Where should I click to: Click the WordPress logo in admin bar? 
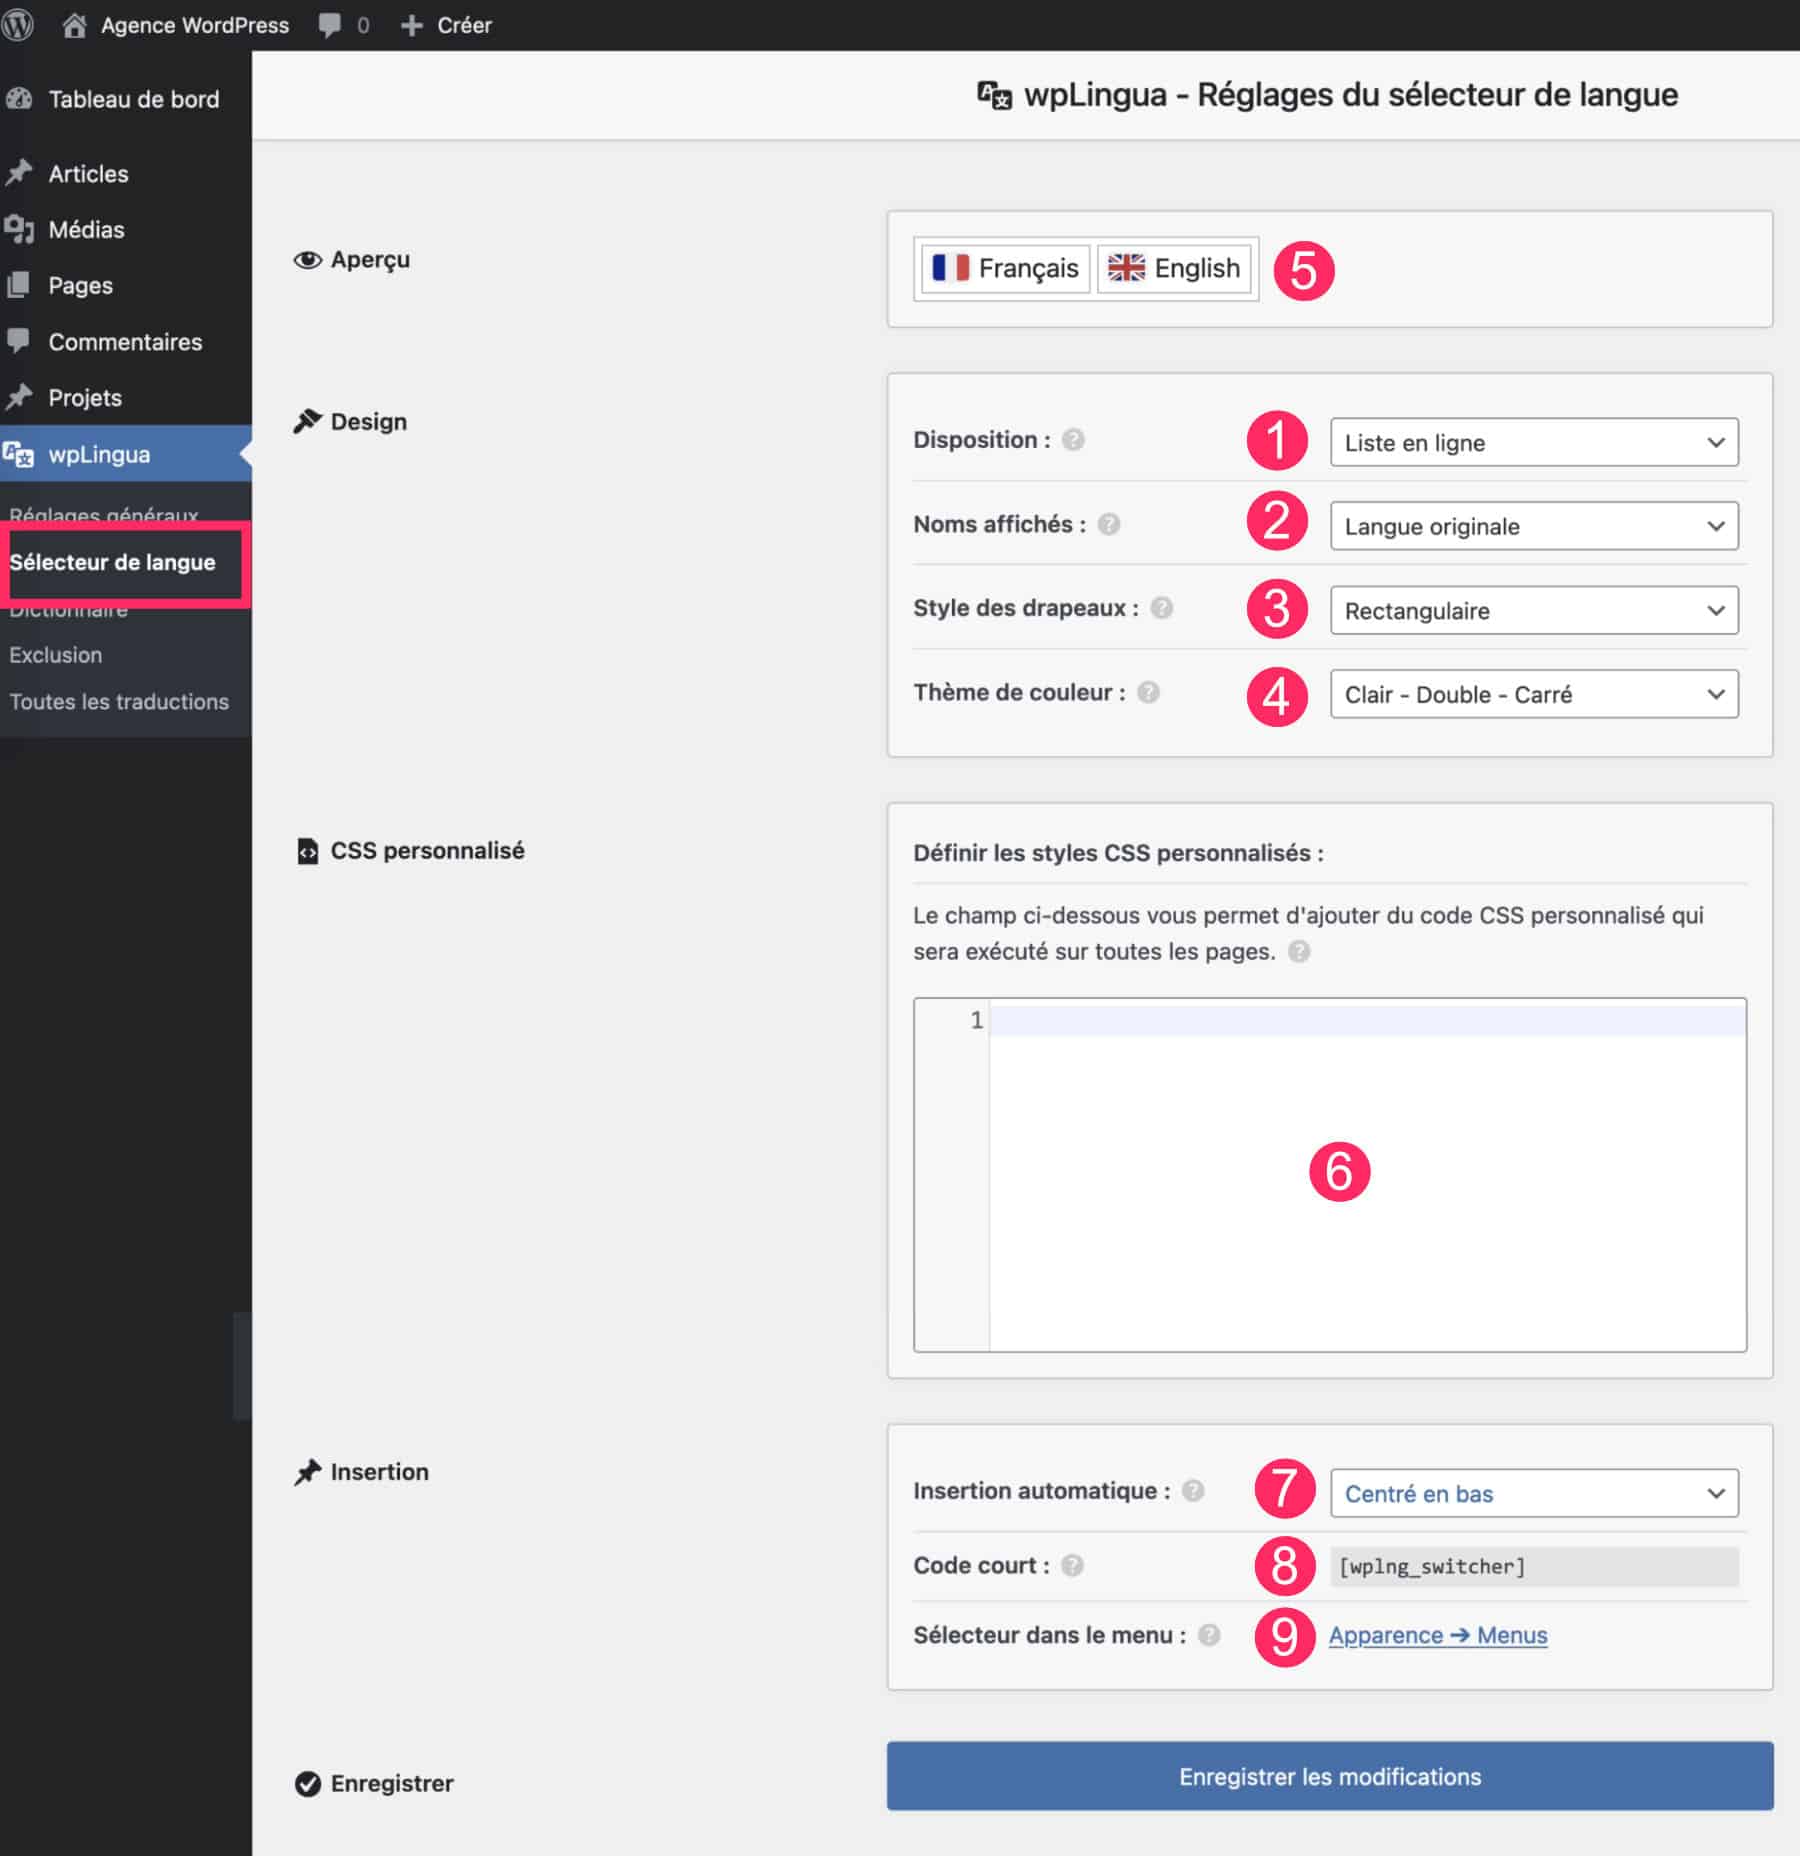(17, 24)
